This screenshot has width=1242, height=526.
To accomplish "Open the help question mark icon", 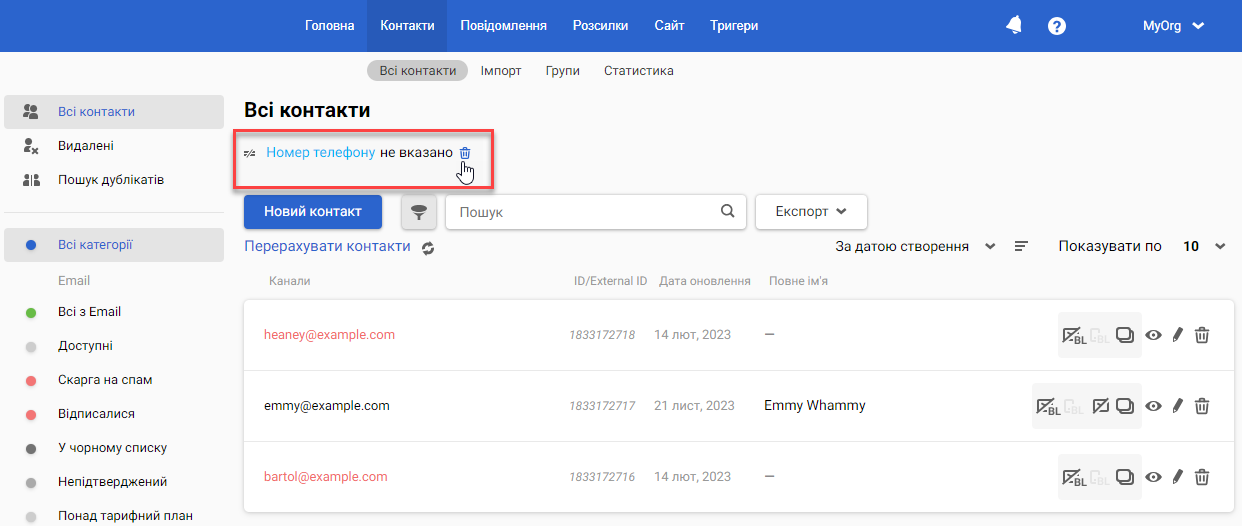I will click(1056, 26).
